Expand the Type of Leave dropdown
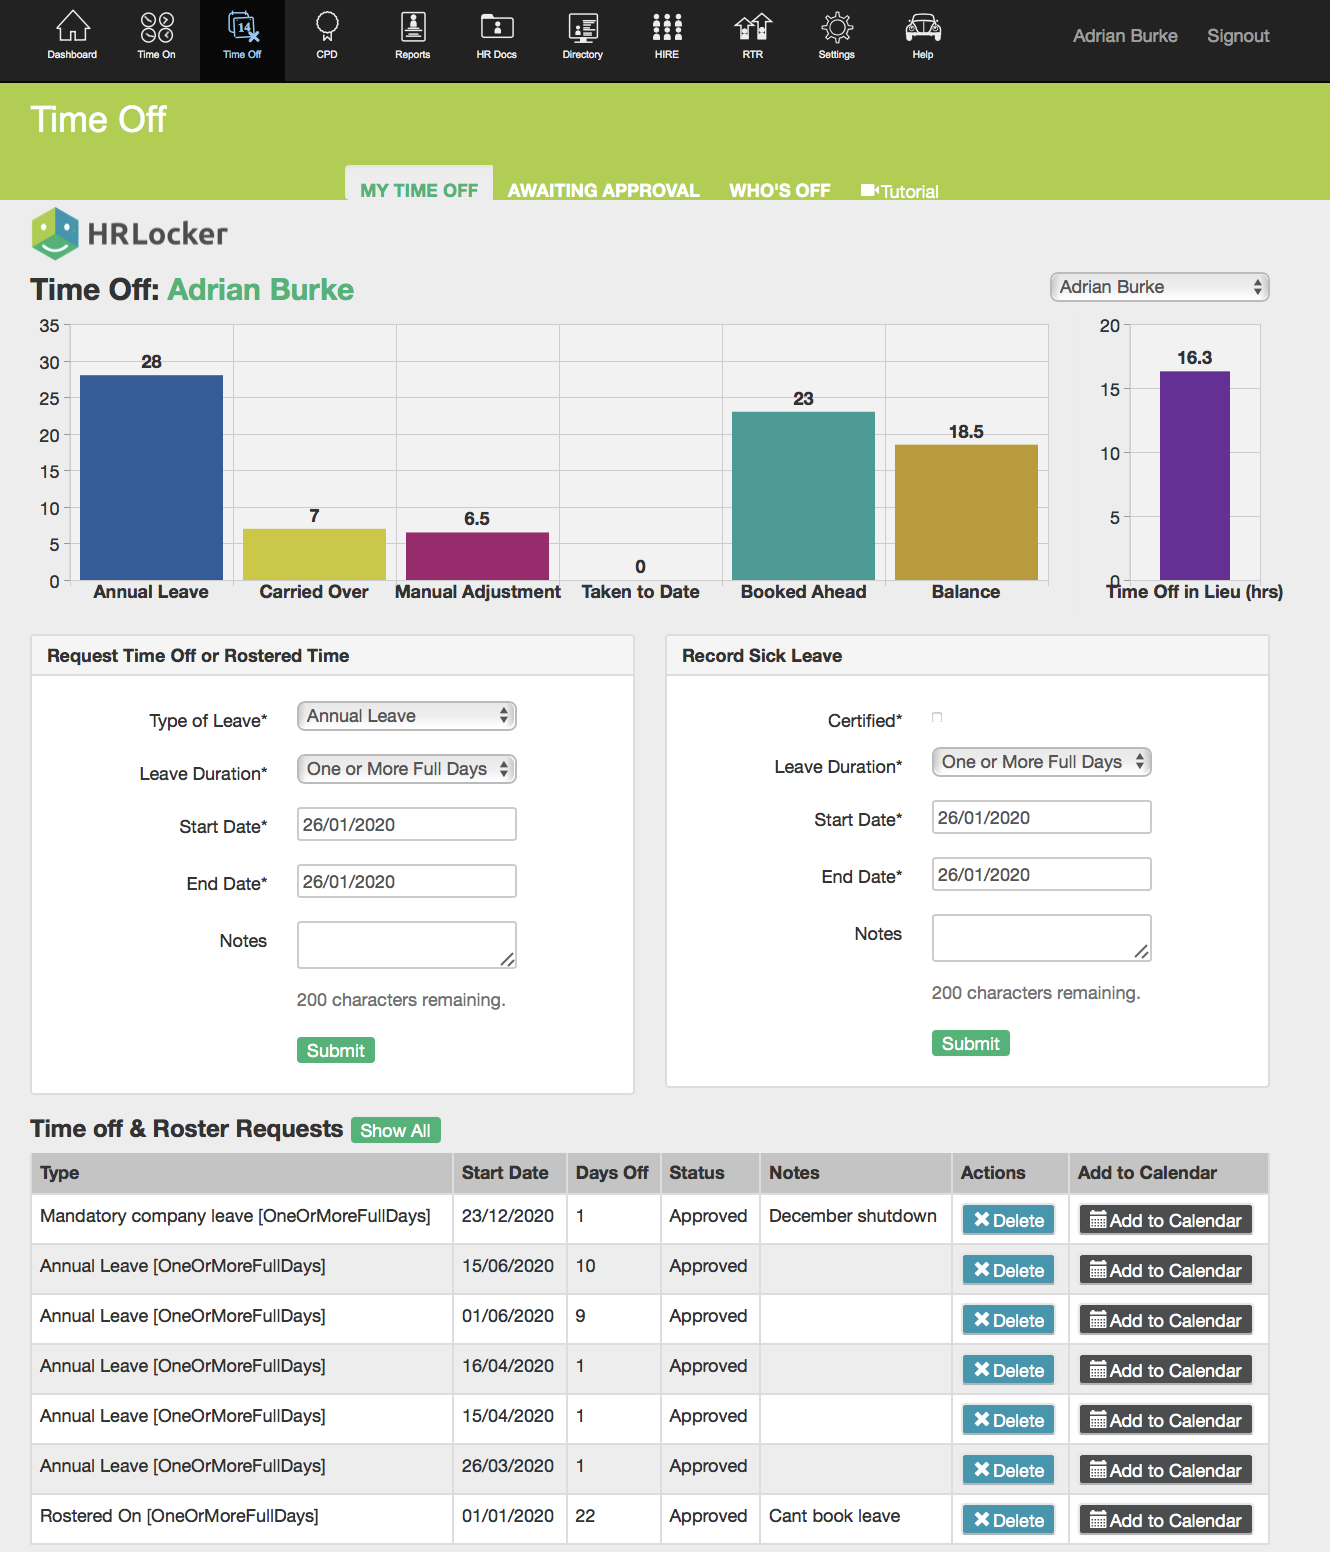The width and height of the screenshot is (1330, 1552). point(406,716)
